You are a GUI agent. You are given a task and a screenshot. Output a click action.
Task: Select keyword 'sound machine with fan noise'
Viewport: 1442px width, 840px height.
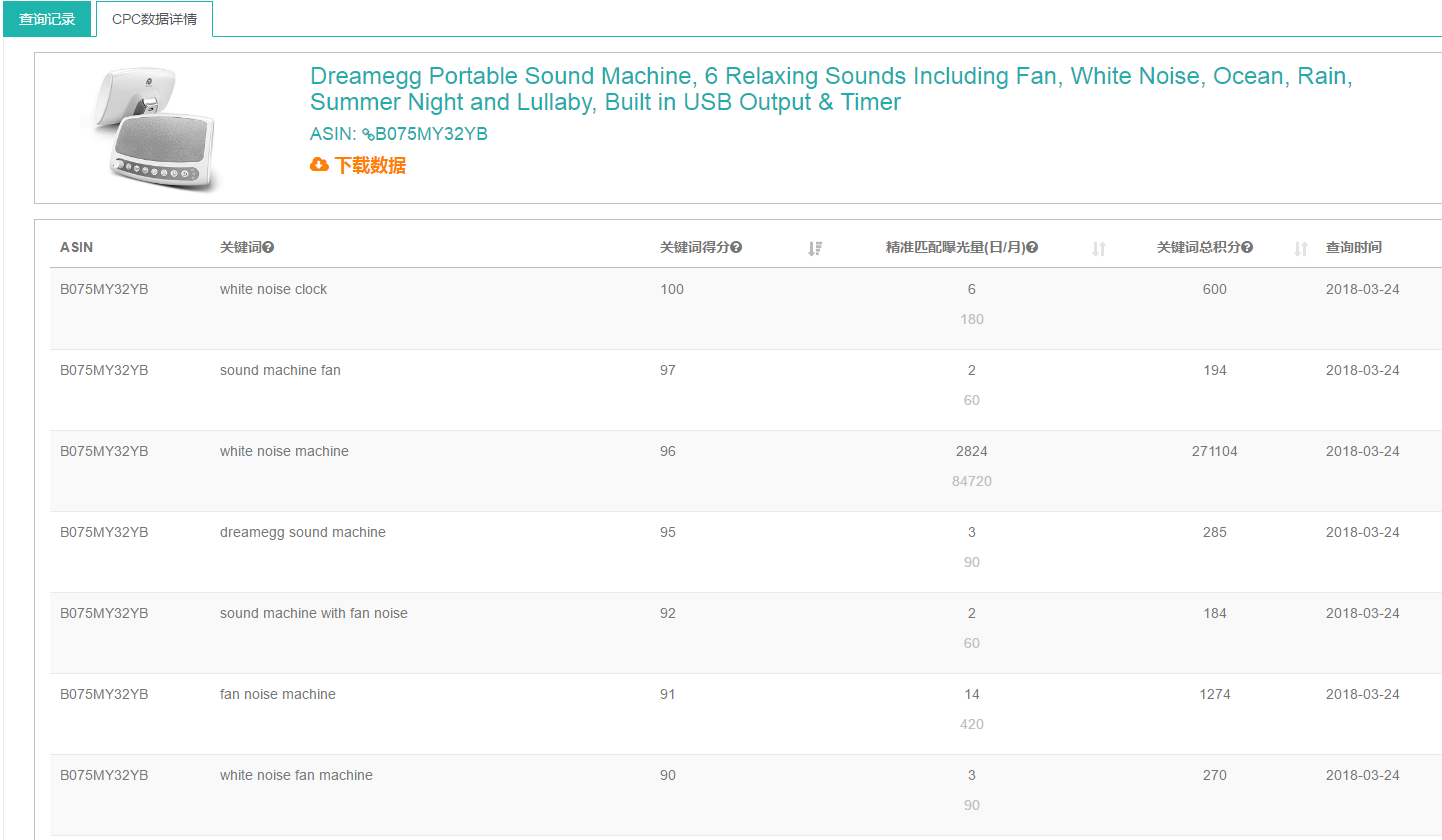[x=314, y=613]
